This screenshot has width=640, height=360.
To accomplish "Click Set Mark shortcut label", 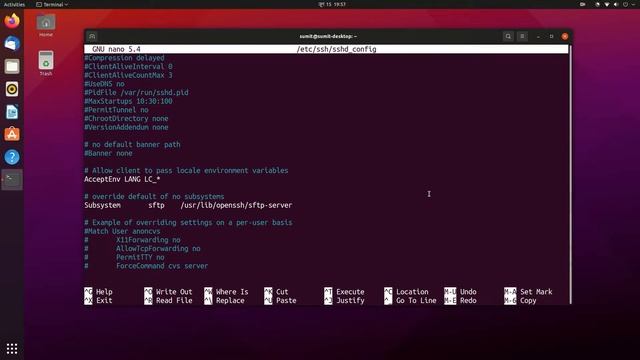I will coord(536,292).
